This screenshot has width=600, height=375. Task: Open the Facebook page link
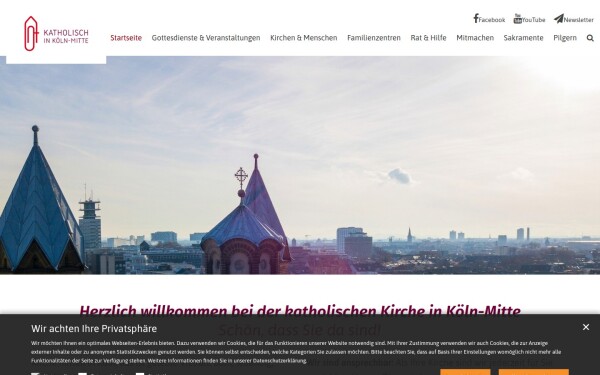point(489,19)
